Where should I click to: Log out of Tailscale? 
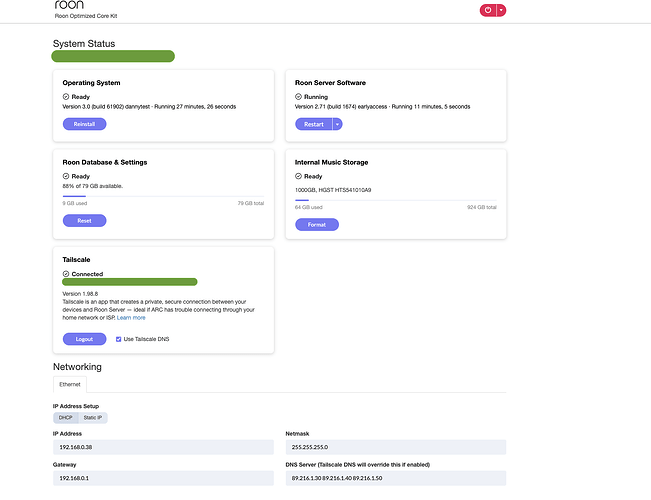(84, 339)
